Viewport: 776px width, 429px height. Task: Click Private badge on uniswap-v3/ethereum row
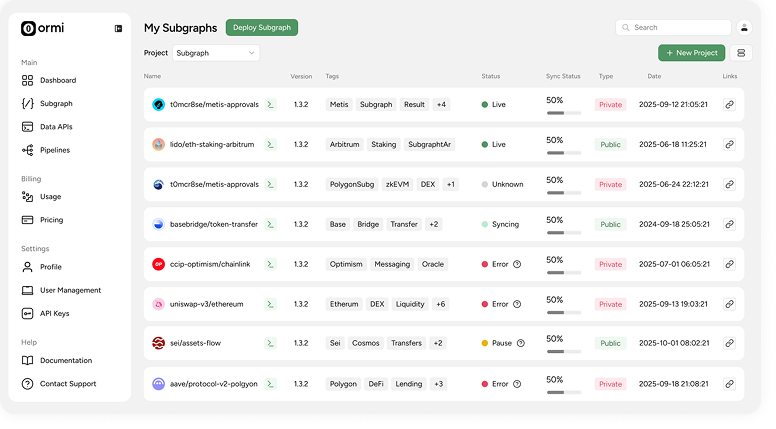(610, 304)
